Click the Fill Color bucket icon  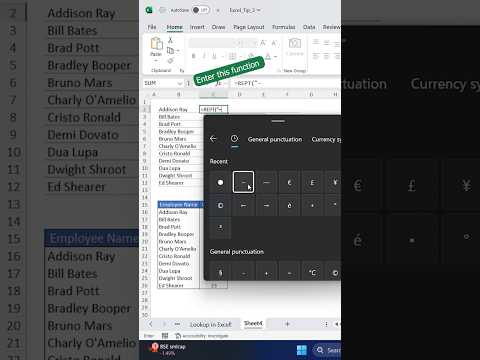251,56
